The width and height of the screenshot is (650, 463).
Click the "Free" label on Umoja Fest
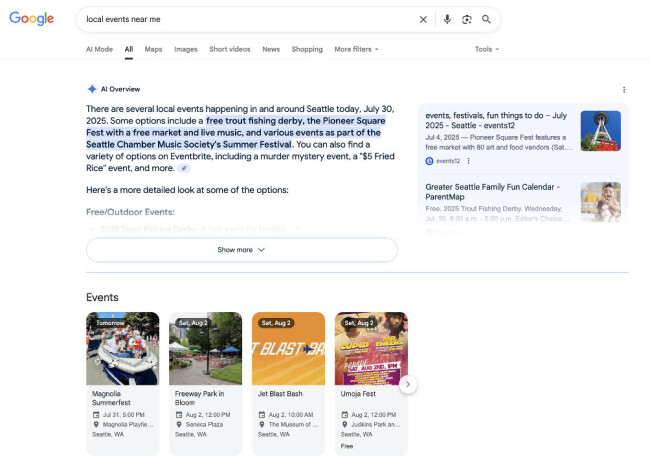pos(347,446)
